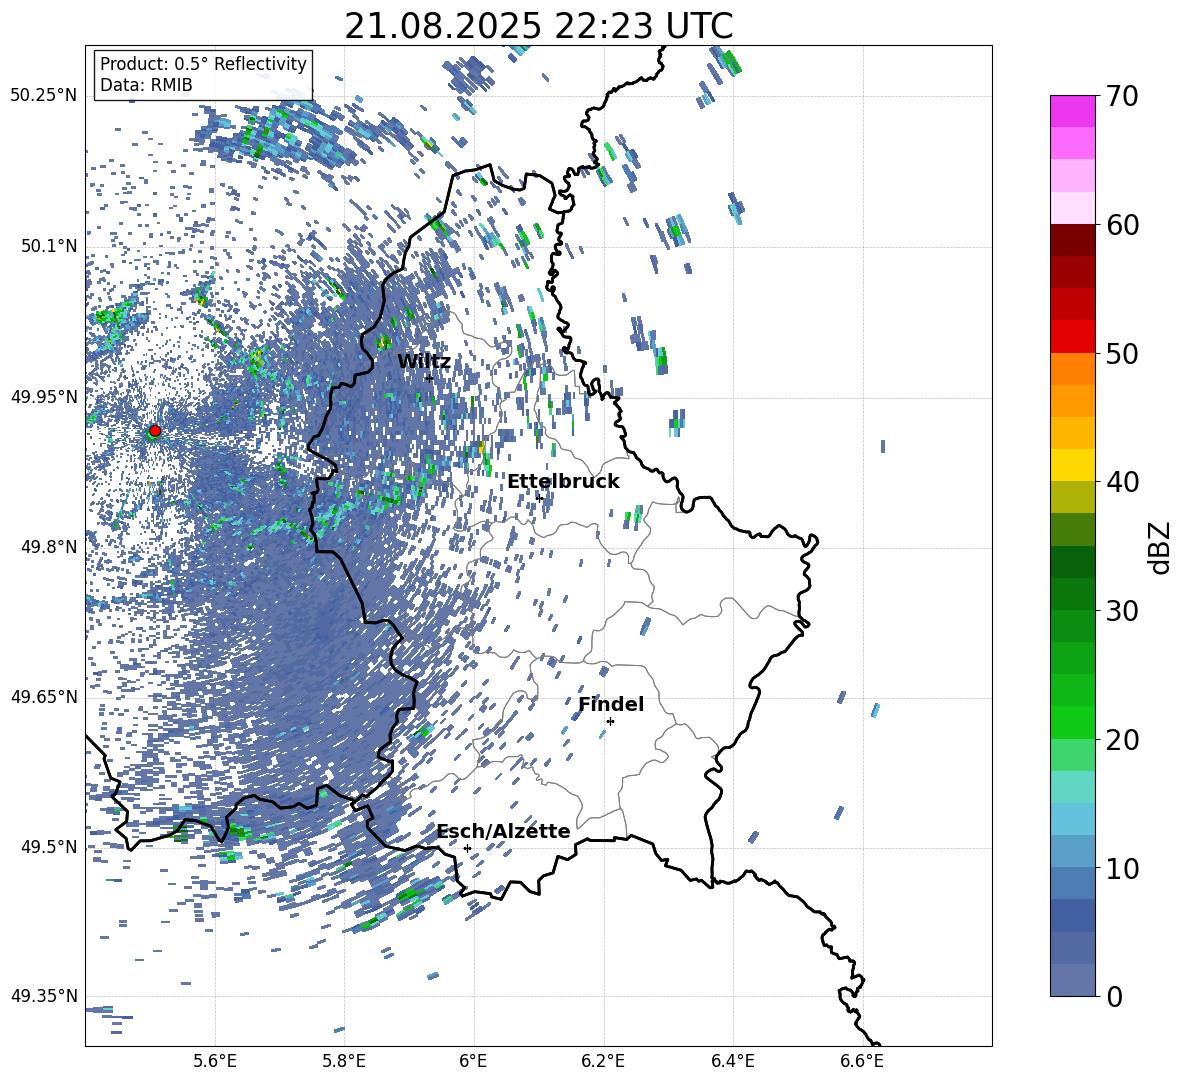Image resolution: width=1184 pixels, height=1081 pixels.
Task: Click the 49.35°N latitude label
Action: [x=44, y=996]
